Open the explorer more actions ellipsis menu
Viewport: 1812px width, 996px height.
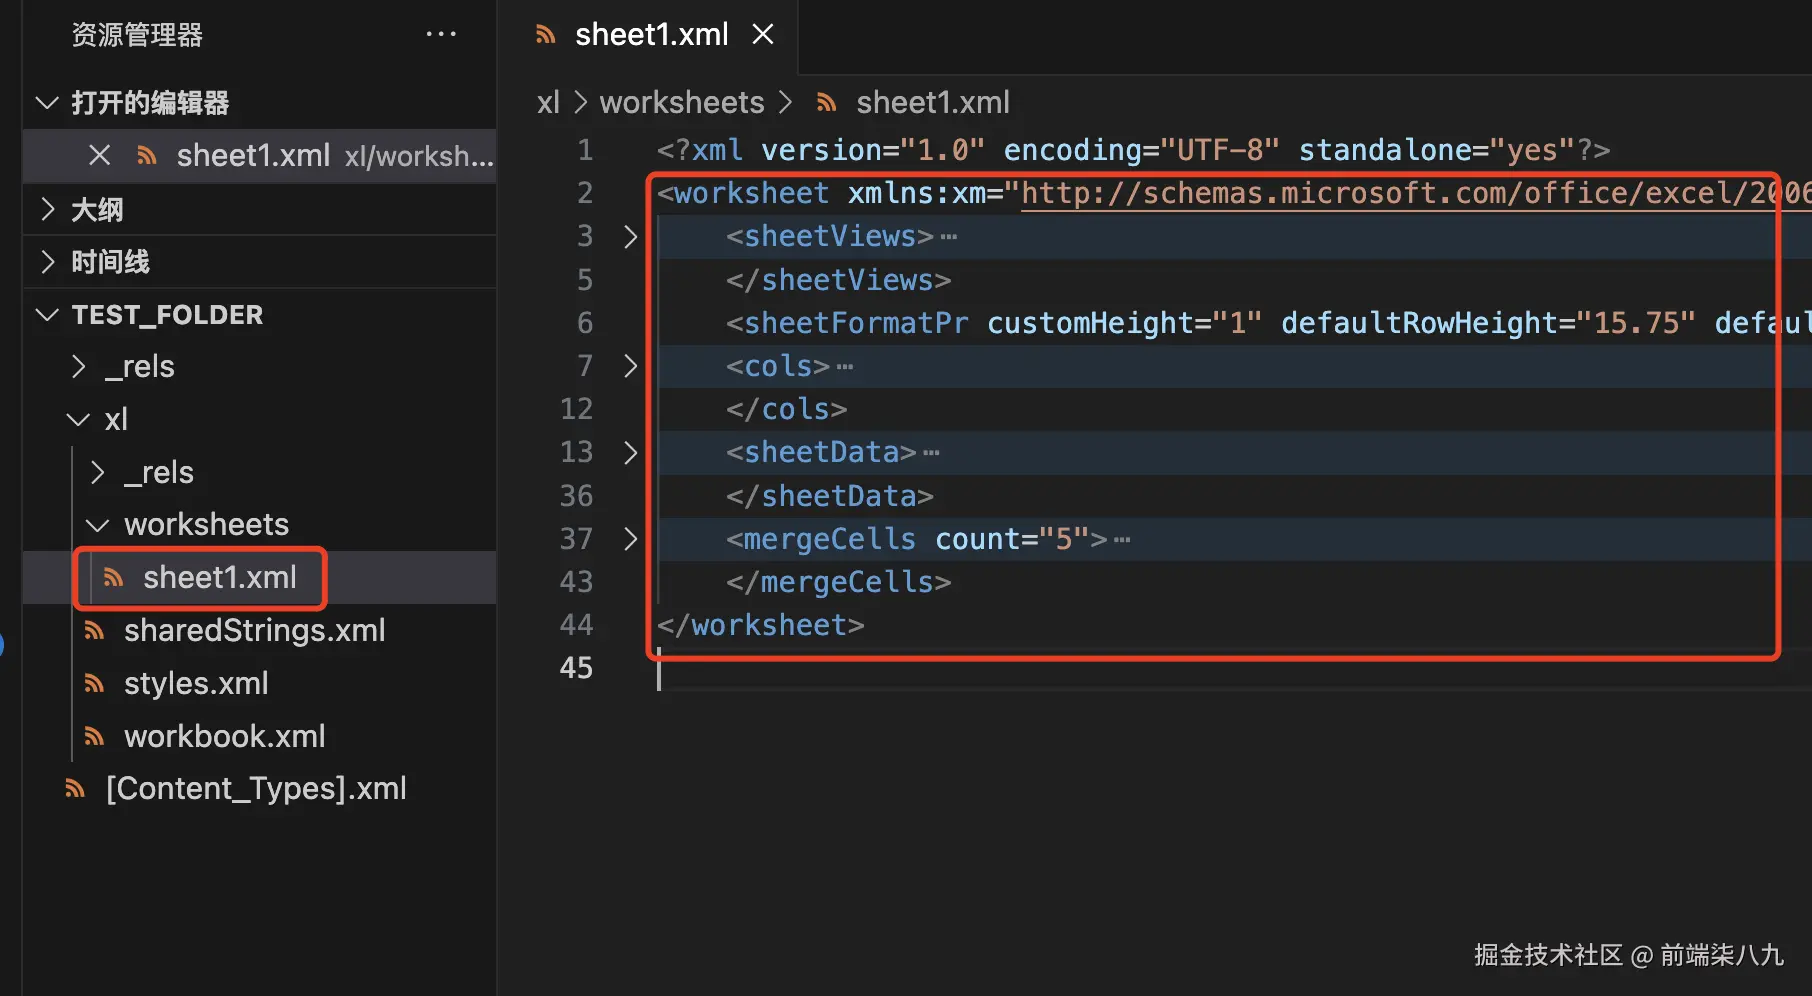click(441, 34)
